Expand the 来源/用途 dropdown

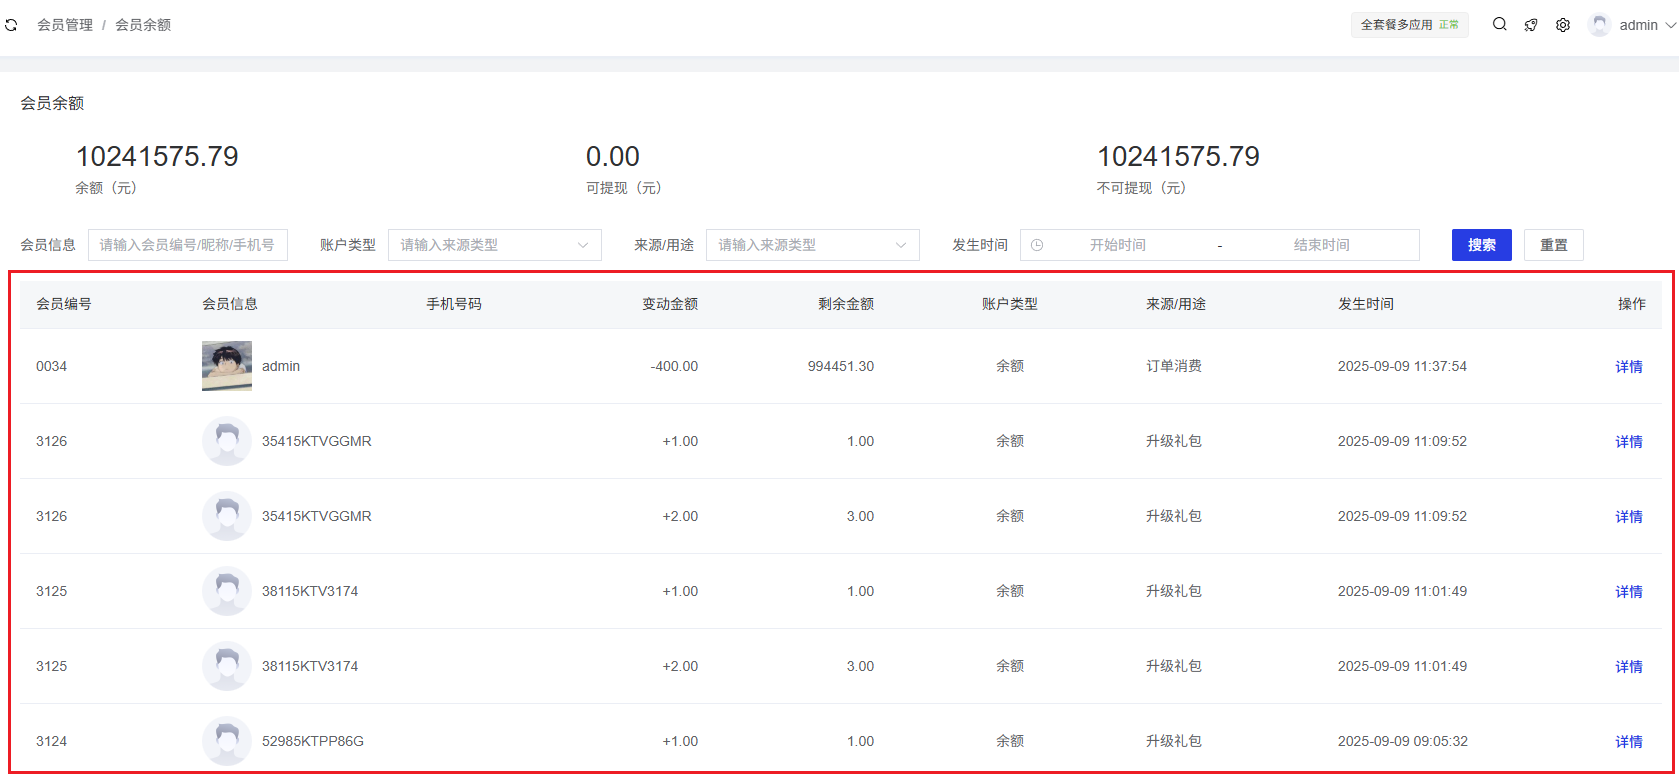[x=812, y=245]
